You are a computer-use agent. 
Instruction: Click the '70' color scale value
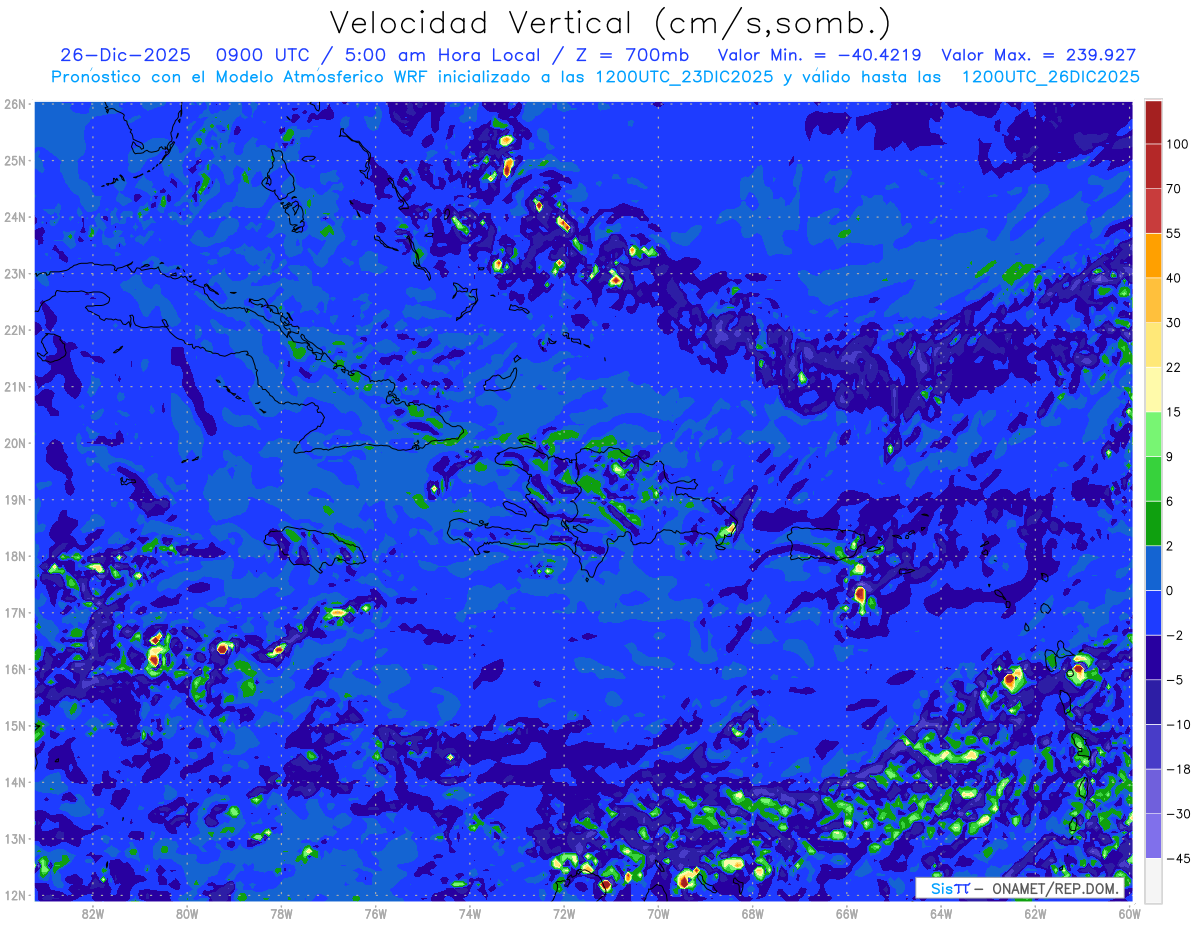click(x=1174, y=188)
